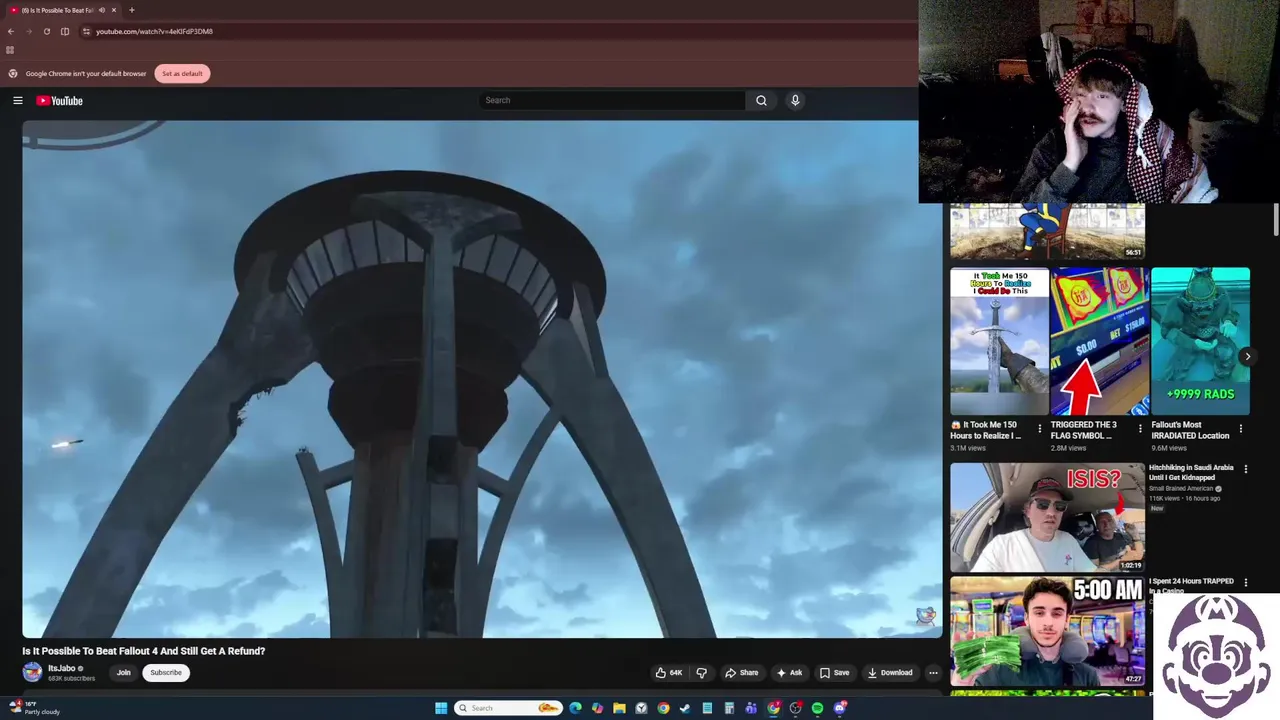Viewport: 1280px width, 720px height.
Task: Dislike the video with thumbs-down
Action: point(701,672)
